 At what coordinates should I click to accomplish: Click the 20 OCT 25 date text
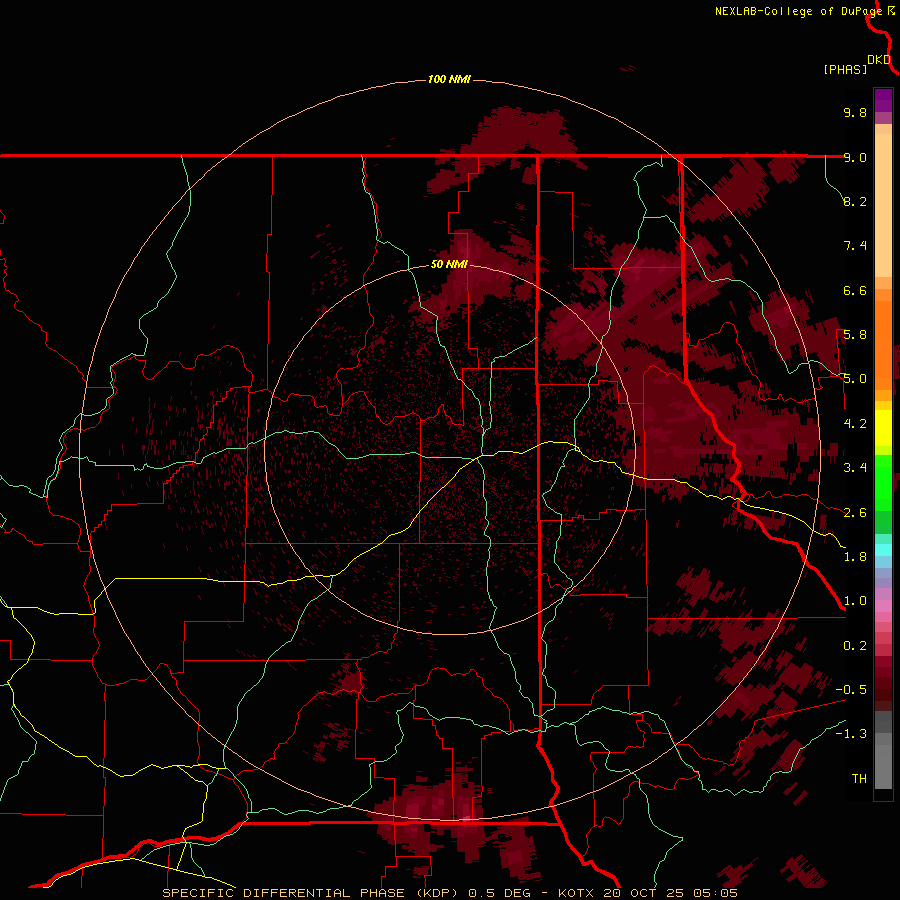(x=642, y=893)
